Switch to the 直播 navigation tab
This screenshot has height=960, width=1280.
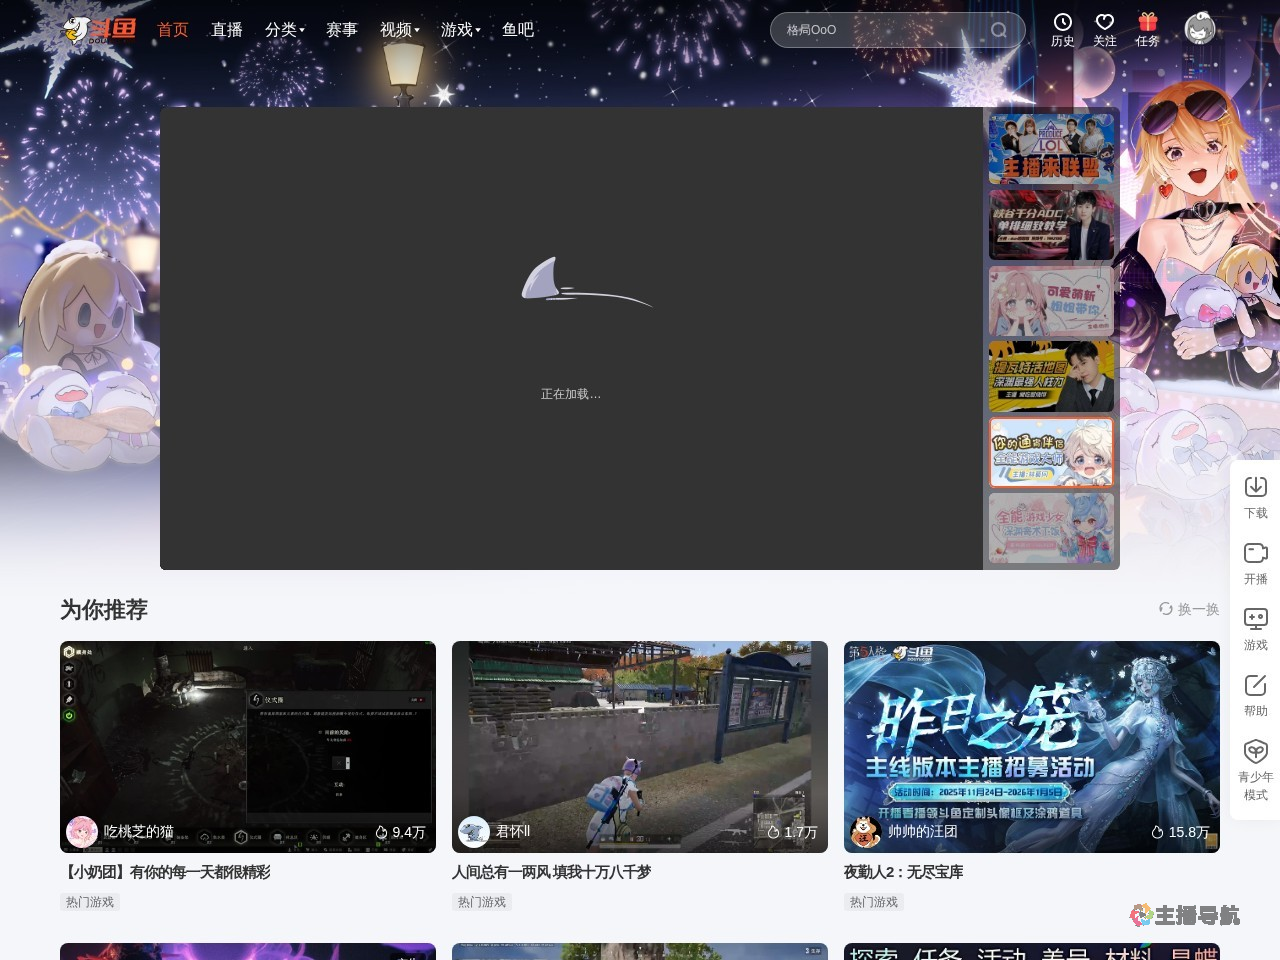point(227,29)
